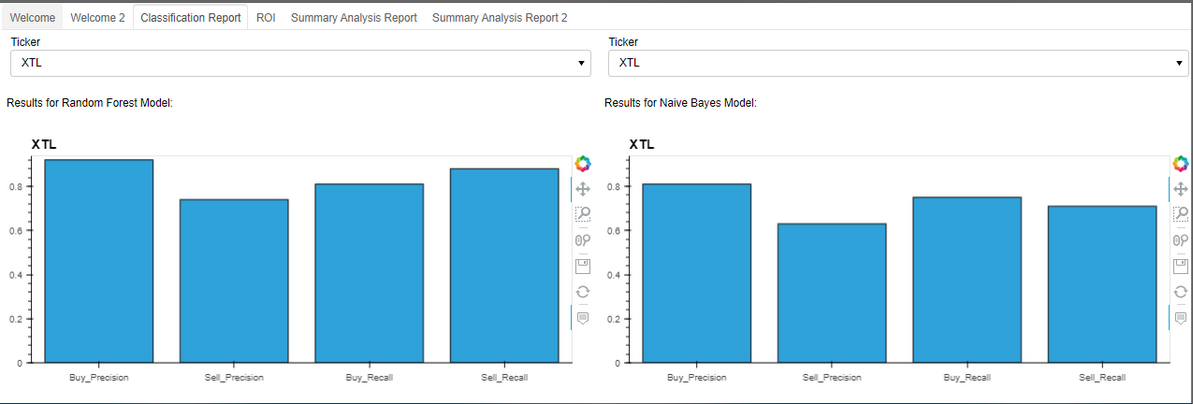
Task: Activate Pan tool on Naive Bayes chart
Action: click(1180, 189)
